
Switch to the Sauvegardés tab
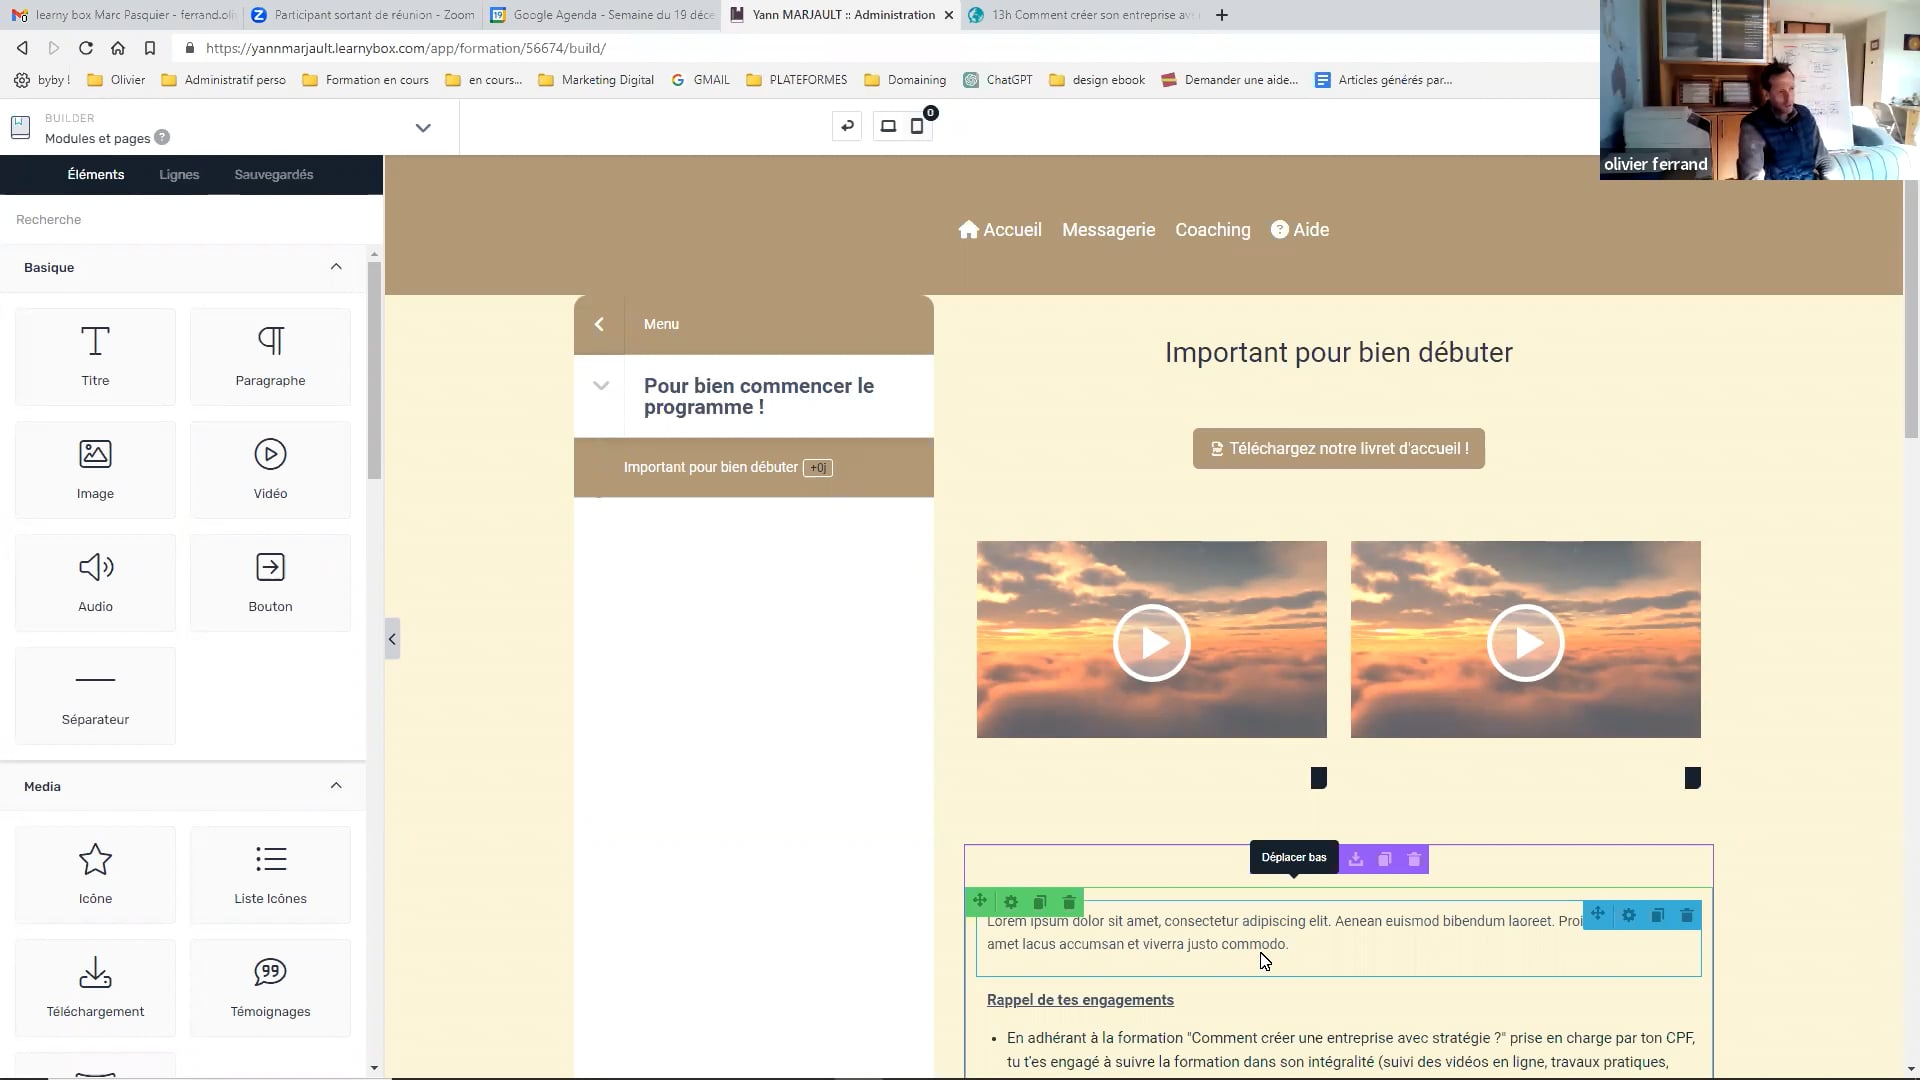(273, 174)
